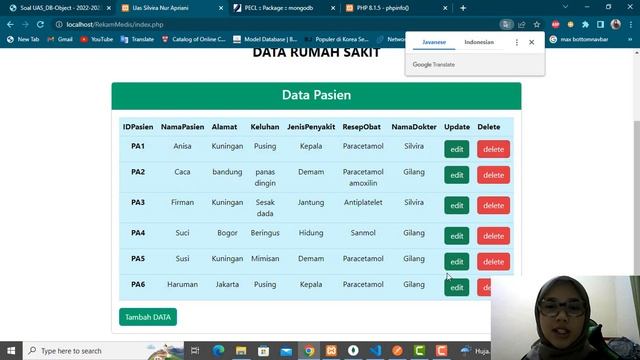
Task: Switch to PECL Package mongodb tab
Action: pyautogui.click(x=284, y=8)
